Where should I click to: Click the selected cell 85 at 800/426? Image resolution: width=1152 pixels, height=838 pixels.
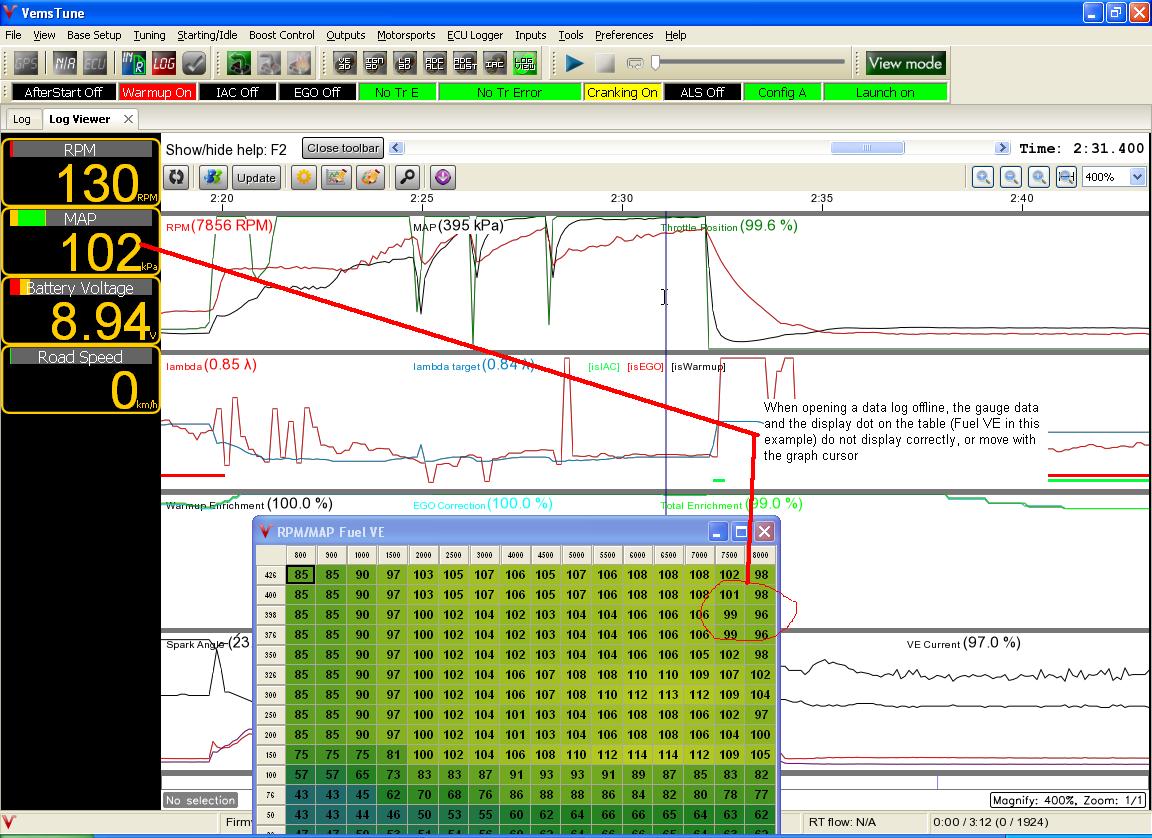click(301, 574)
